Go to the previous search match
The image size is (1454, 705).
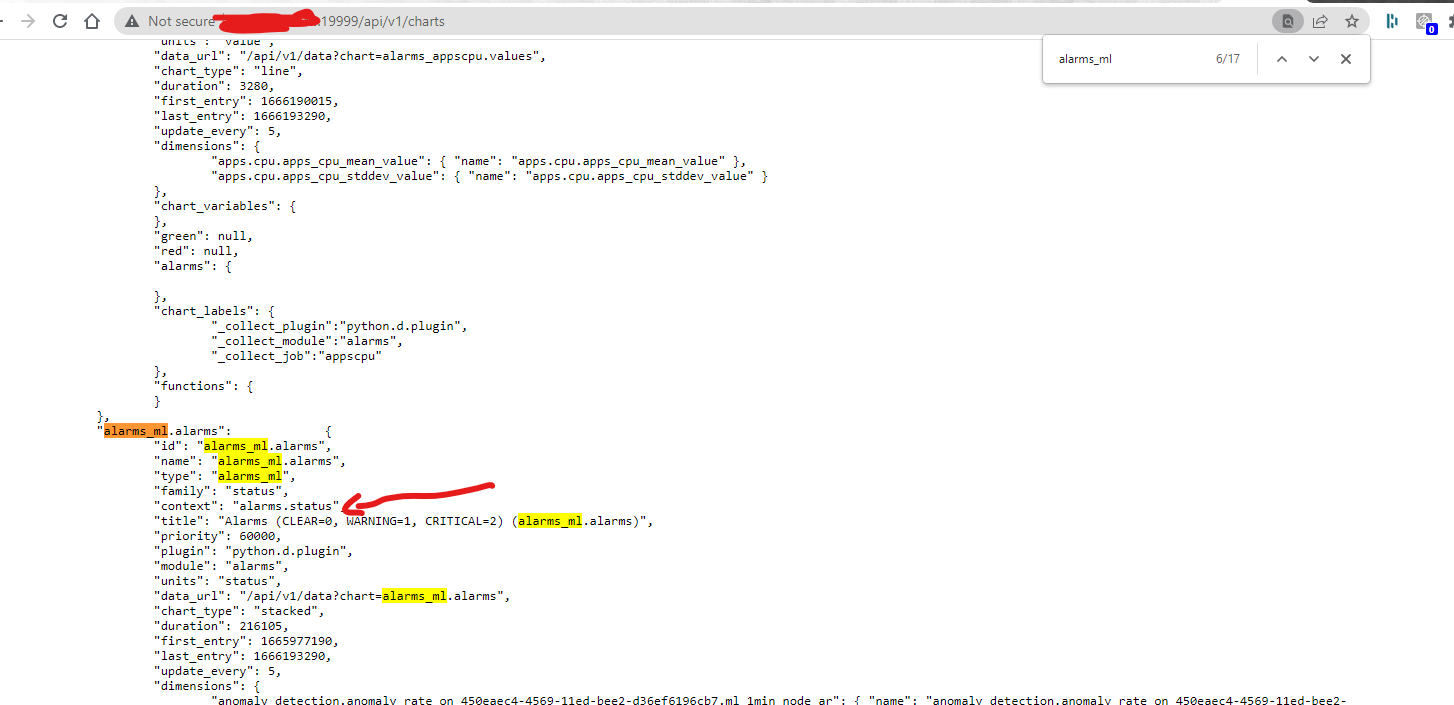pyautogui.click(x=1281, y=58)
